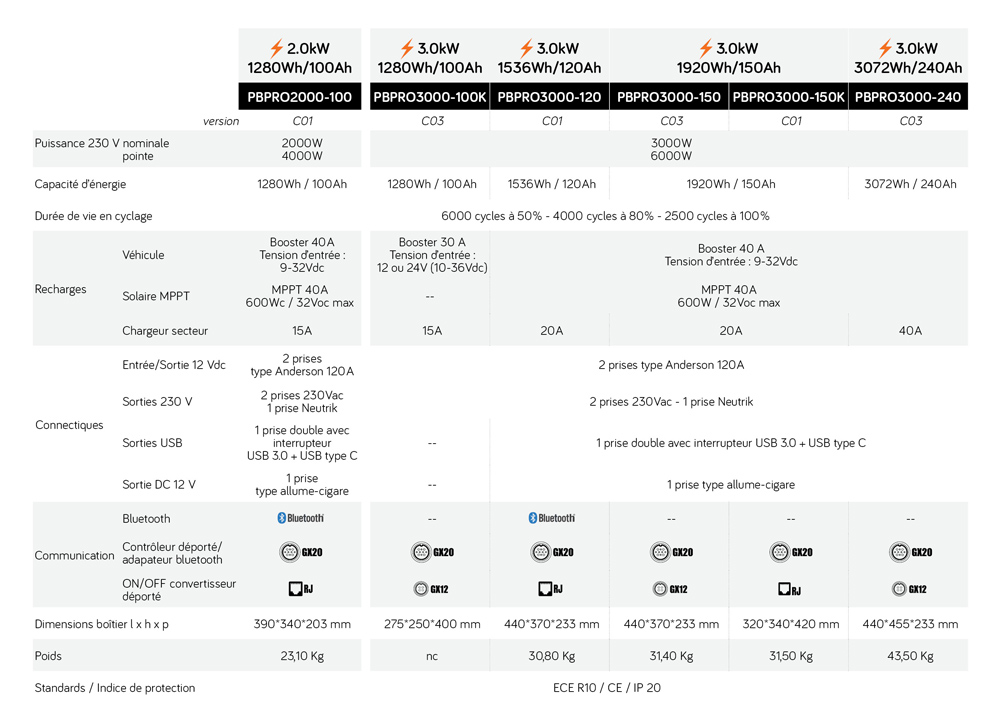This screenshot has height=706, width=1000.
Task: Click the GX12 icon in the PBPRO3000-100K column
Action: 432,589
